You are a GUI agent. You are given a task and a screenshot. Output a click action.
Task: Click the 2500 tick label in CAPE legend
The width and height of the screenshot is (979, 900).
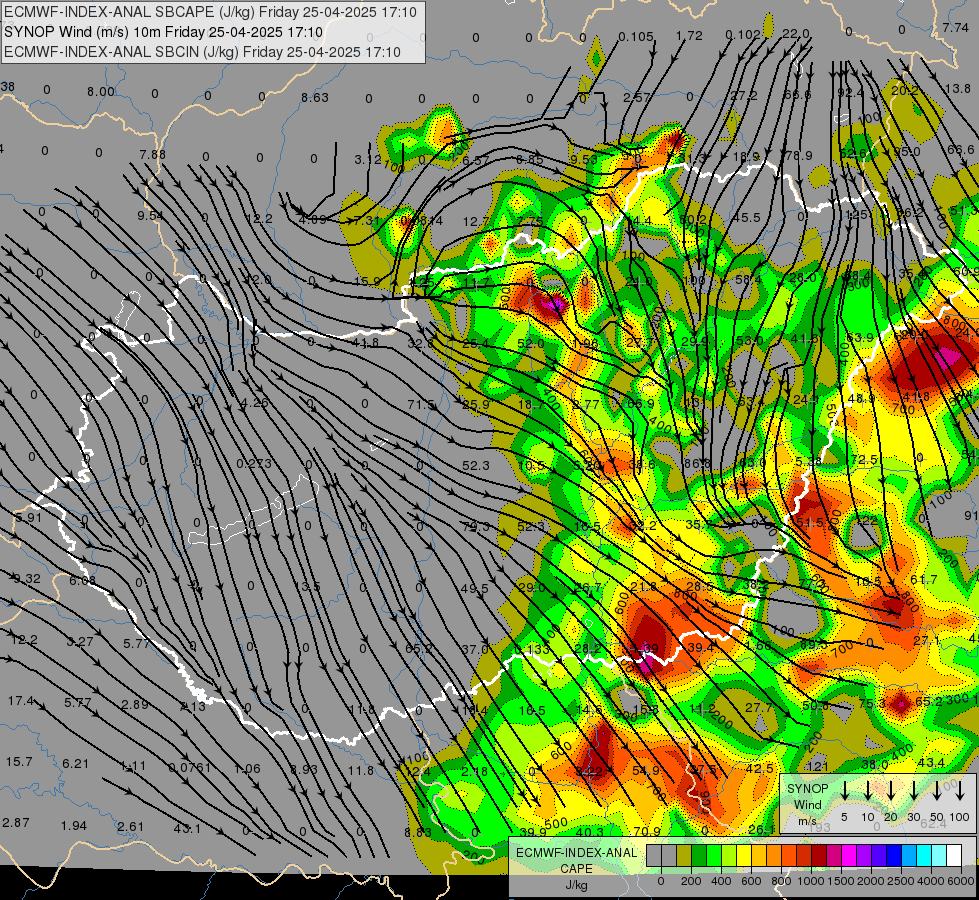(900, 881)
